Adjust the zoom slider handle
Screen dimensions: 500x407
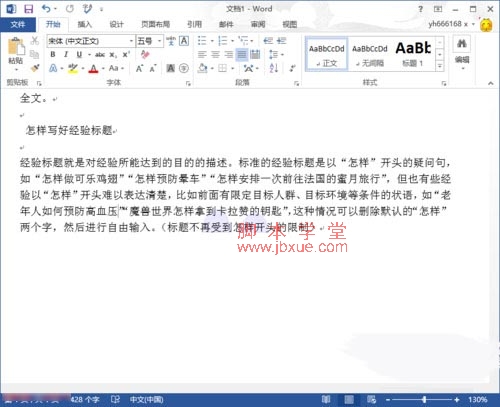click(x=424, y=399)
